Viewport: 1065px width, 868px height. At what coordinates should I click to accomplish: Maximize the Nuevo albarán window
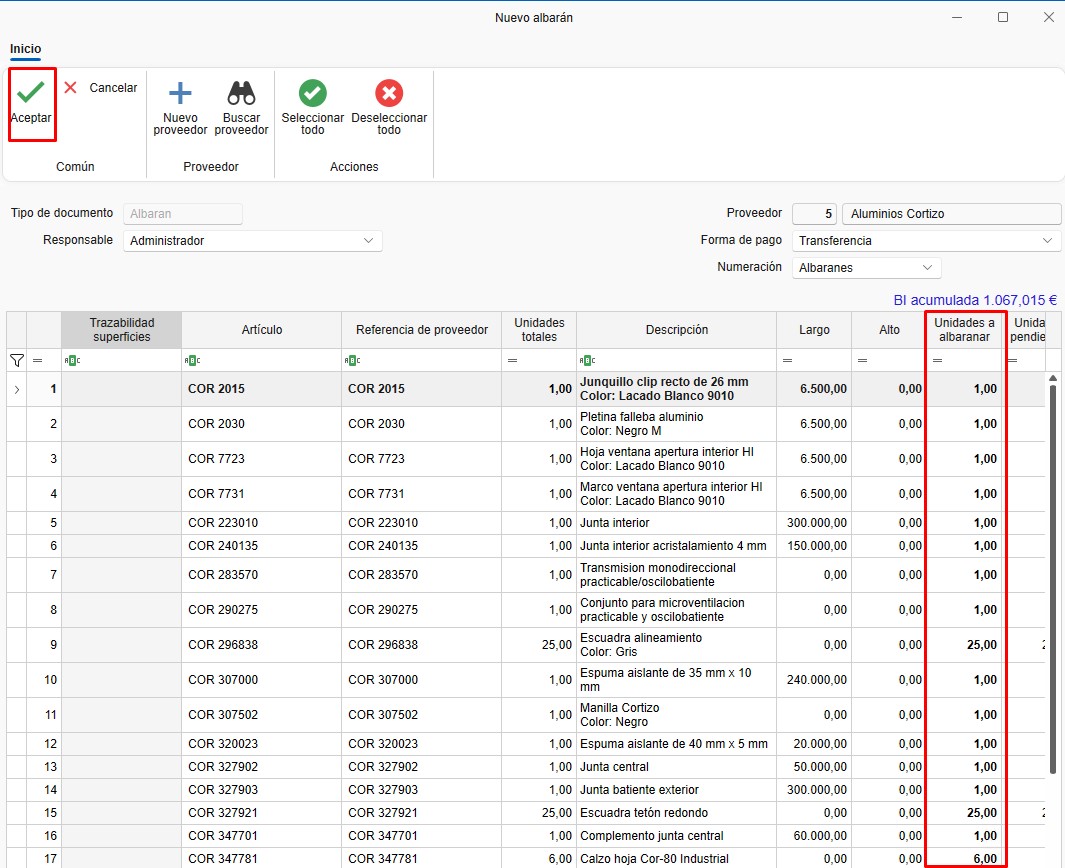[x=1003, y=17]
